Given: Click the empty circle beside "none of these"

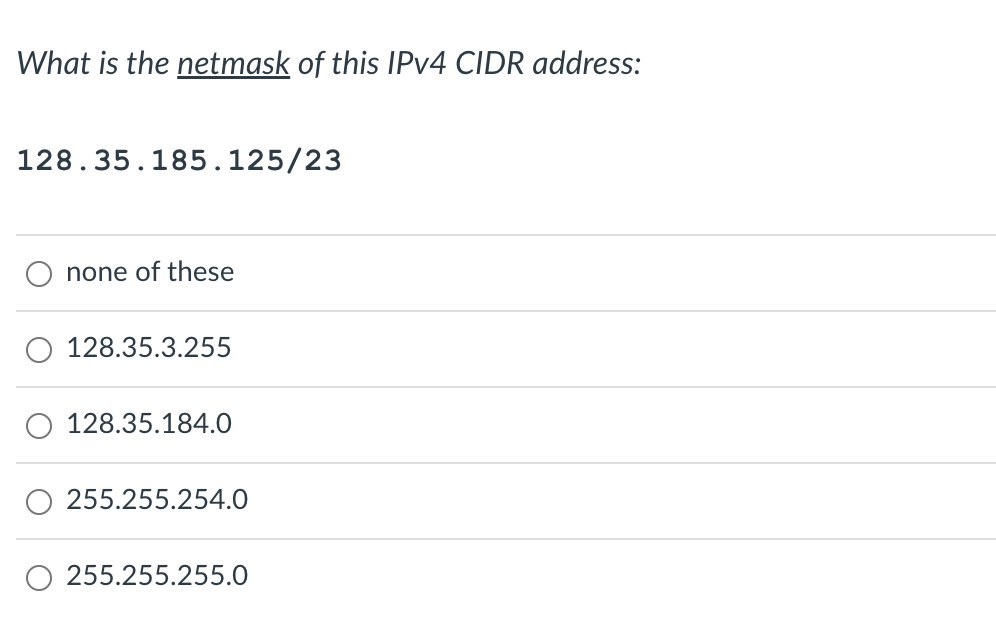Looking at the screenshot, I should click(x=38, y=272).
